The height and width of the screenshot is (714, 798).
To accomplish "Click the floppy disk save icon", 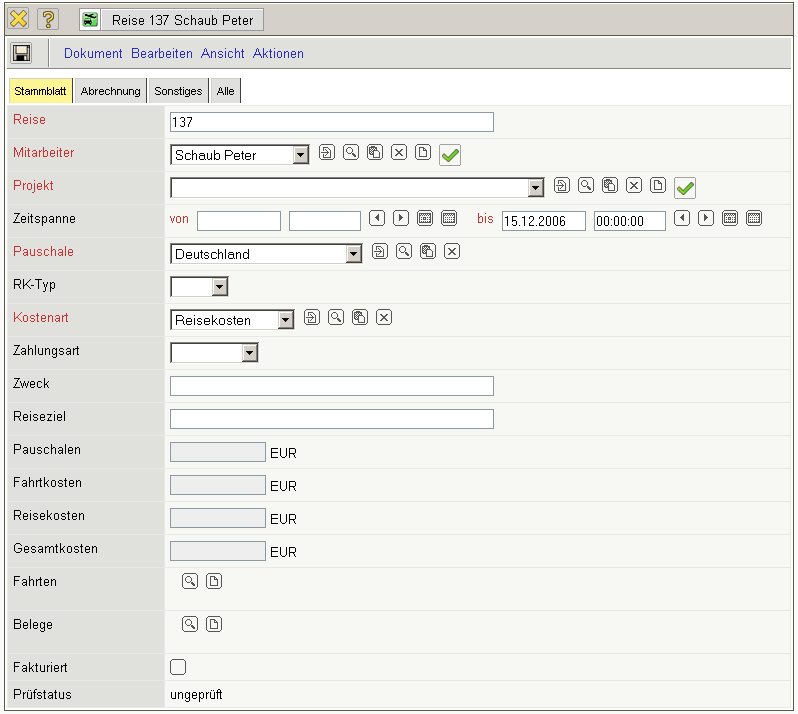I will (21, 53).
